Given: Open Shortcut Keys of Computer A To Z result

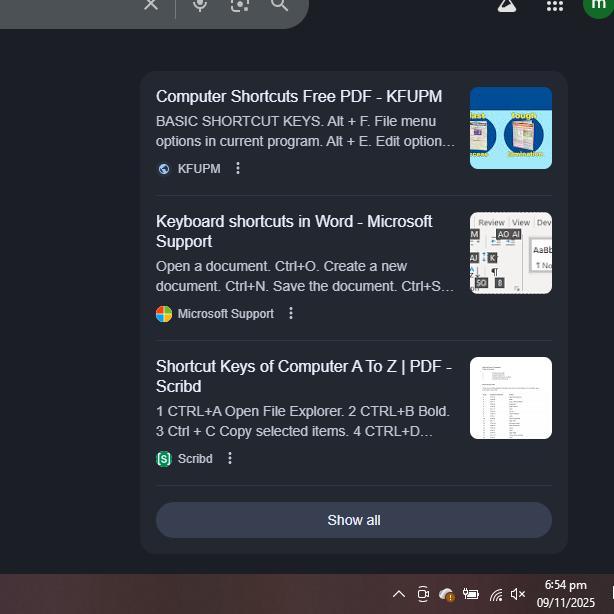Looking at the screenshot, I should click(x=304, y=376).
